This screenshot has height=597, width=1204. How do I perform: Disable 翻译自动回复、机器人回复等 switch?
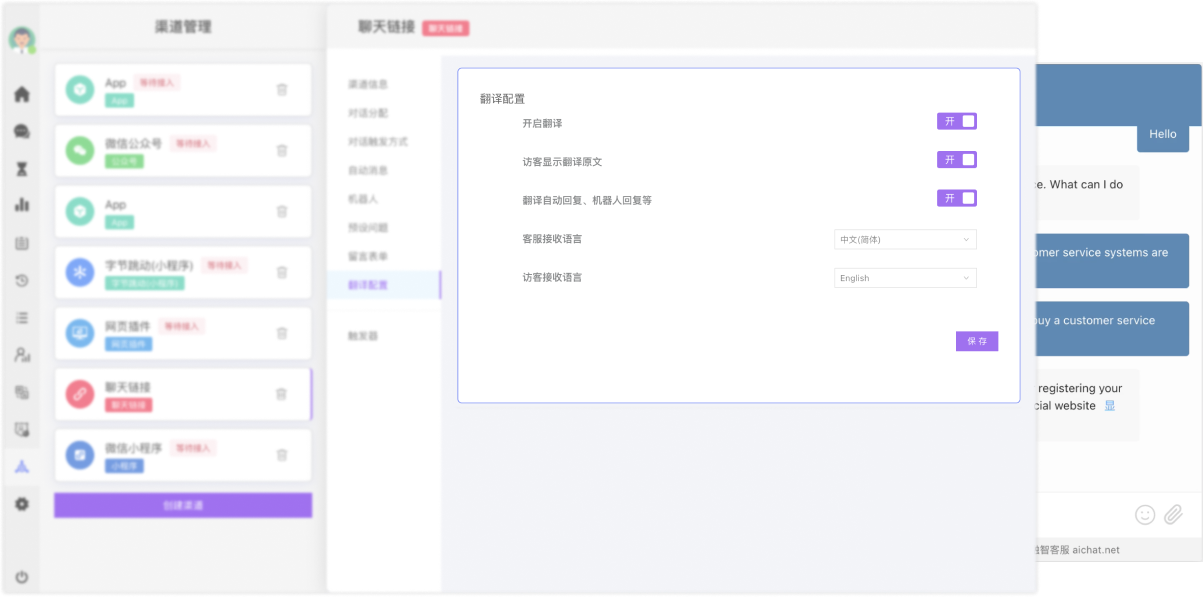(956, 198)
